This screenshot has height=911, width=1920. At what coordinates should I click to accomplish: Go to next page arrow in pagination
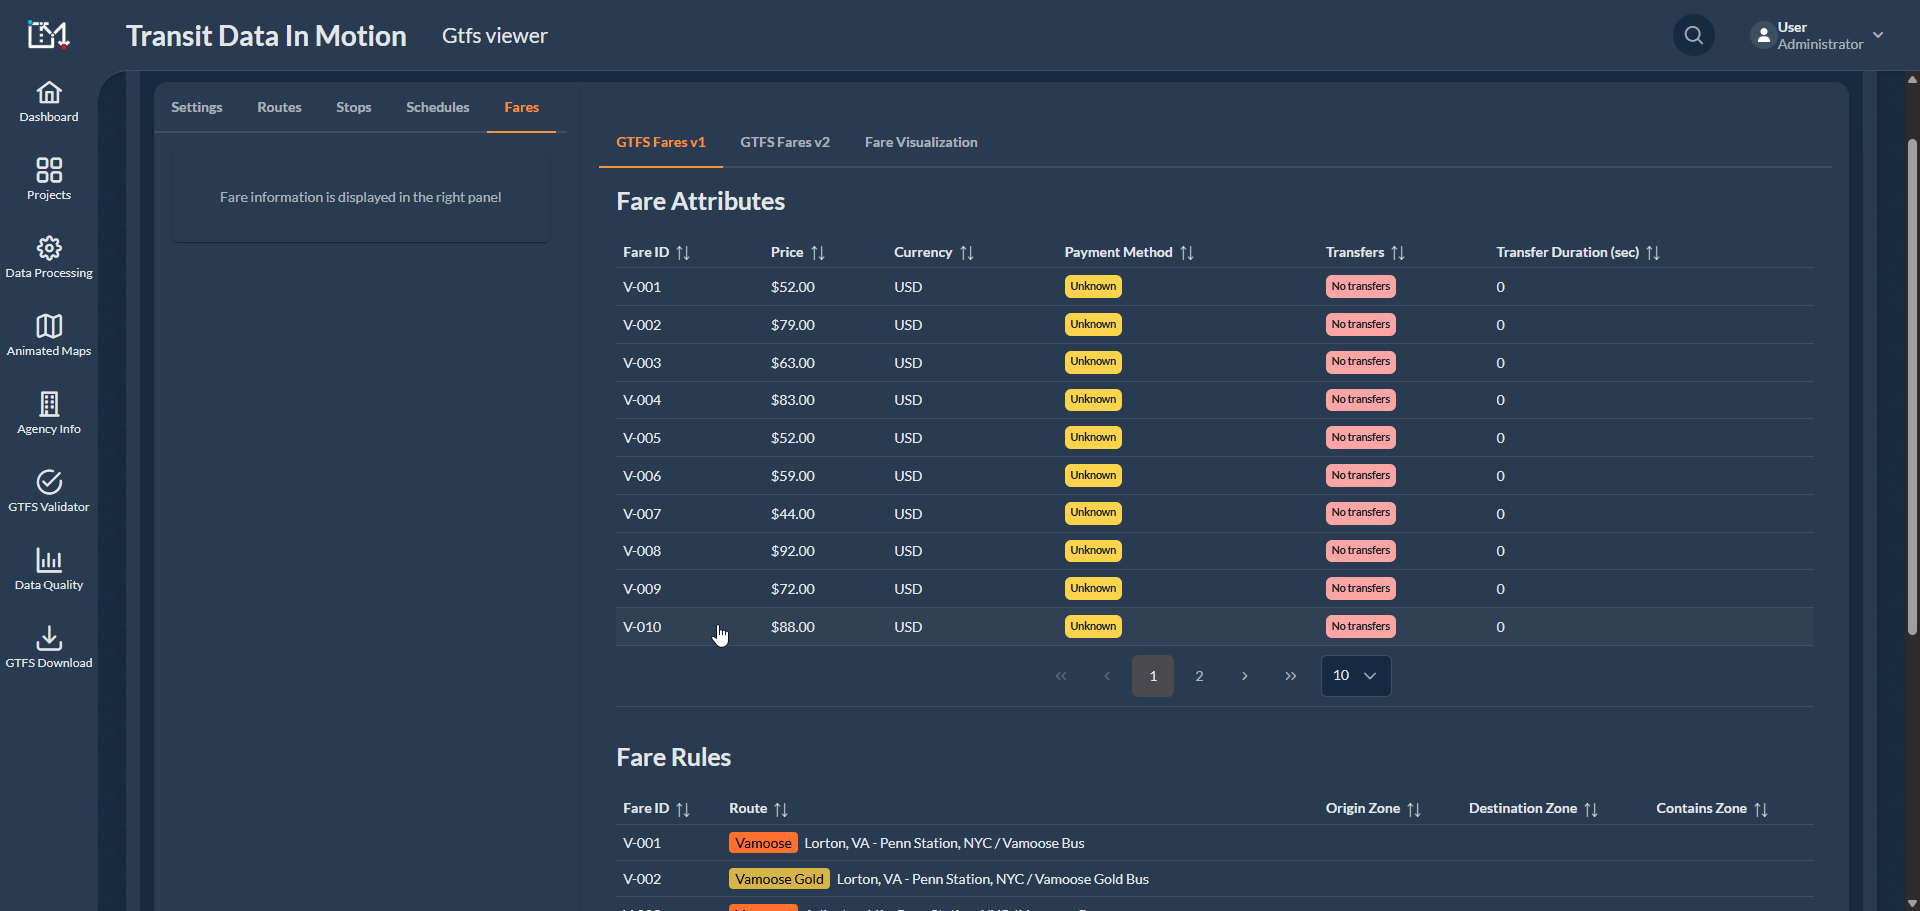[1245, 676]
